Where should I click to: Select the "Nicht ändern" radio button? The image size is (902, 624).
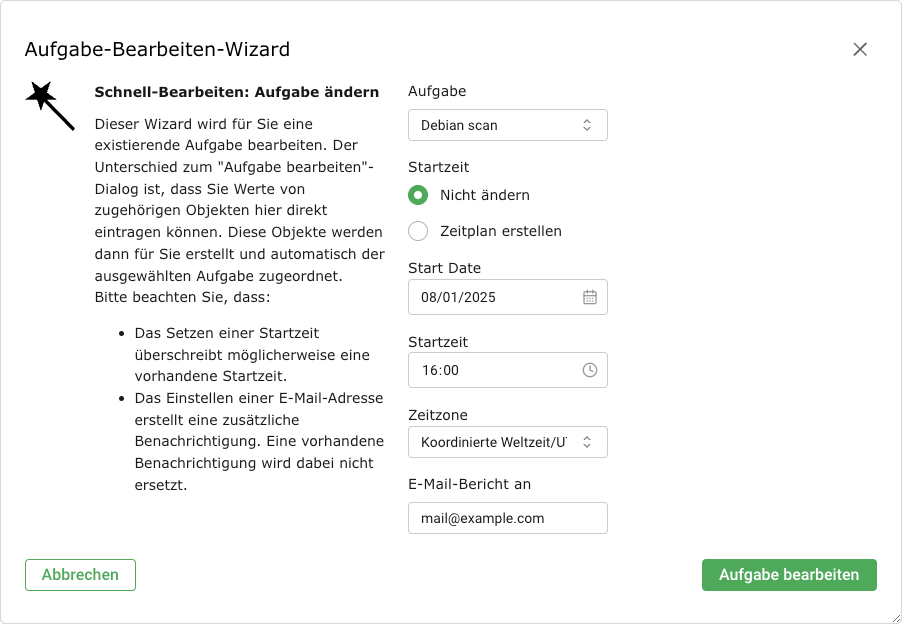point(419,195)
